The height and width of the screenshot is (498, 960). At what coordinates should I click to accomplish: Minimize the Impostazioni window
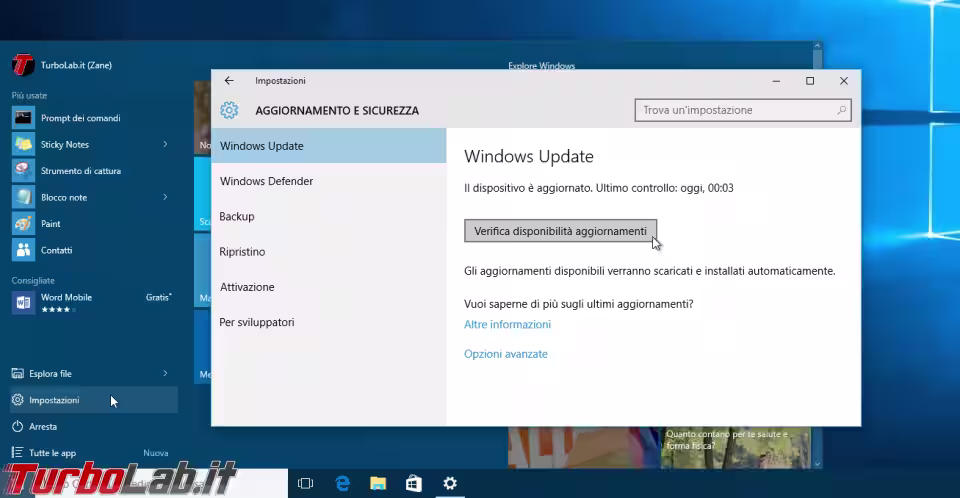776,81
